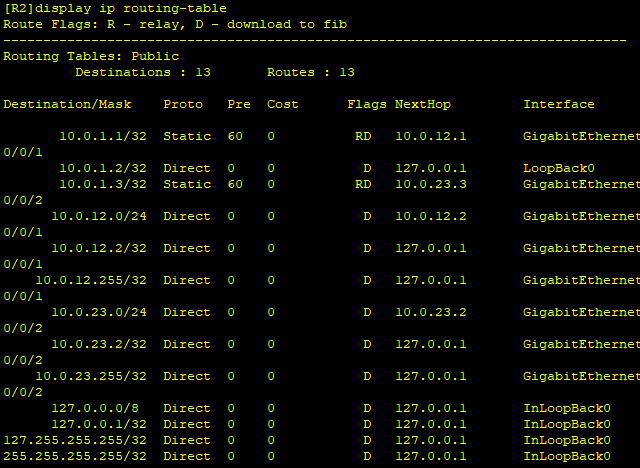Click 'Static' protocol in the 10.0.1.1/32 row
This screenshot has height=468, width=640.
(x=187, y=136)
